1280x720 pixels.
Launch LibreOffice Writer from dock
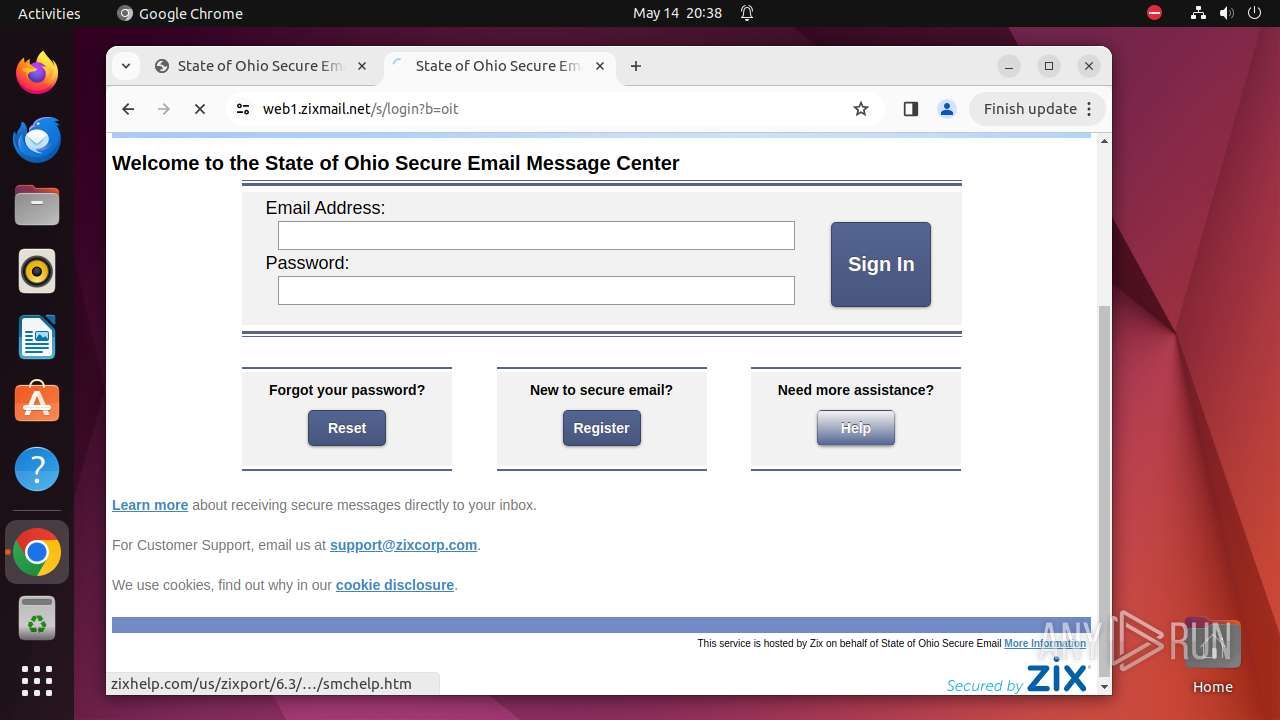pos(37,337)
